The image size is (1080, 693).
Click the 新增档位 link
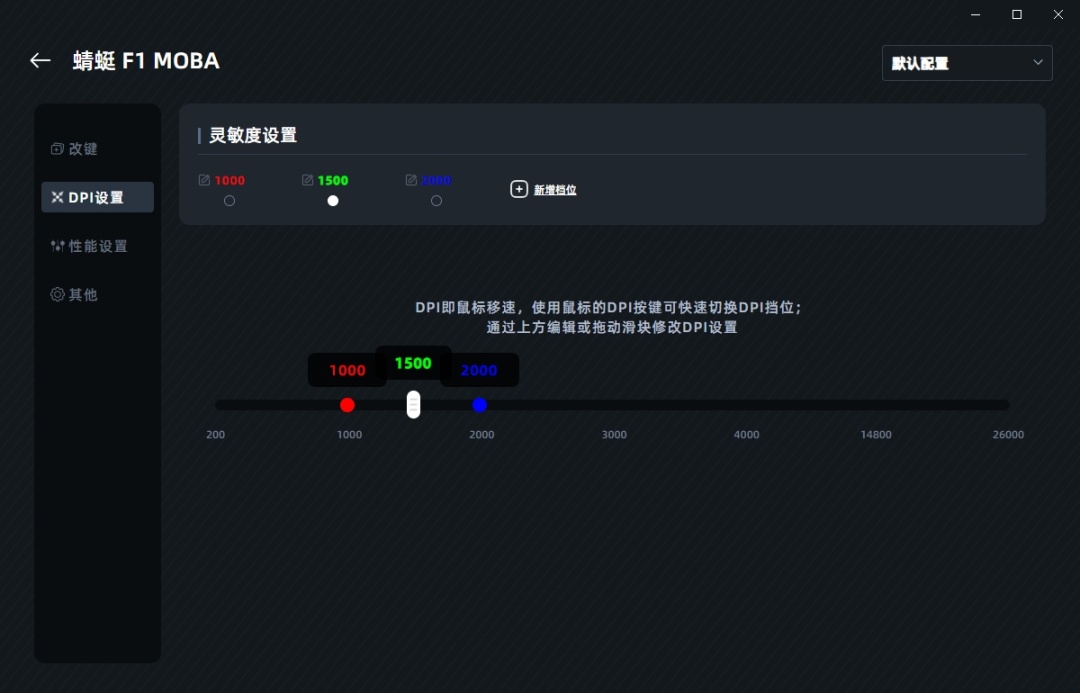[555, 190]
